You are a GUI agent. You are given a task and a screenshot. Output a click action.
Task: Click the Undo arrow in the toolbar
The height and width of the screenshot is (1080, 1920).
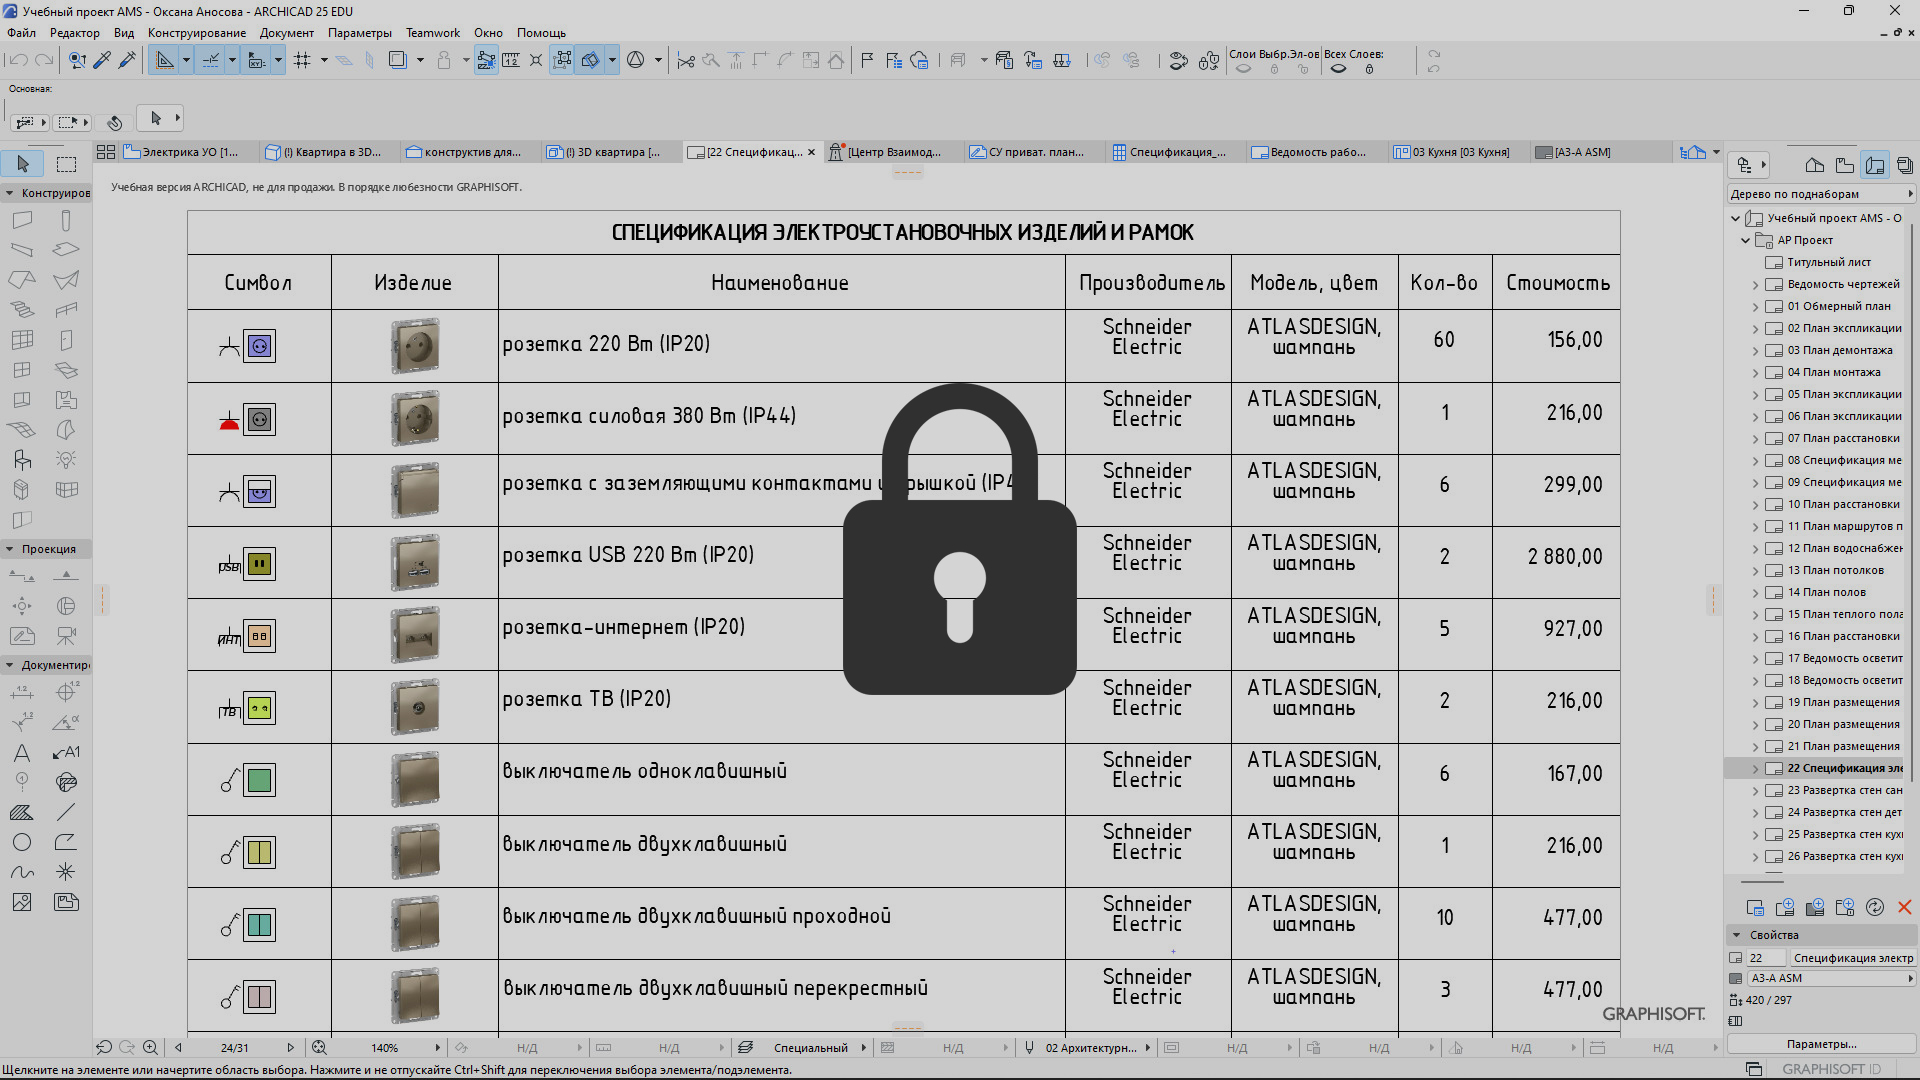(x=18, y=61)
